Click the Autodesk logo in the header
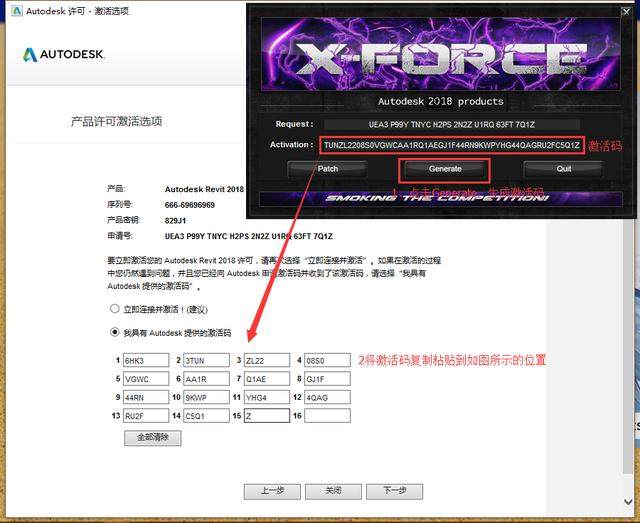Image resolution: width=640 pixels, height=523 pixels. [x=63, y=54]
